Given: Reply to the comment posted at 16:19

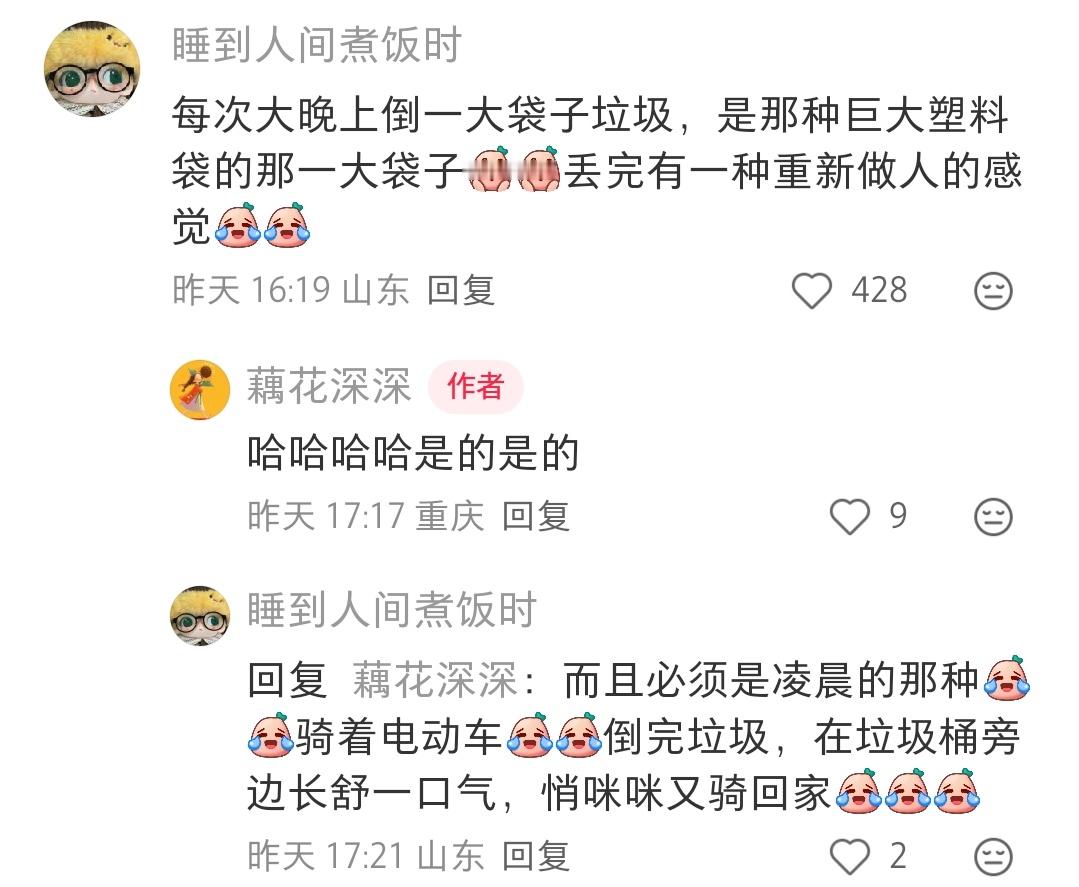Looking at the screenshot, I should (460, 290).
